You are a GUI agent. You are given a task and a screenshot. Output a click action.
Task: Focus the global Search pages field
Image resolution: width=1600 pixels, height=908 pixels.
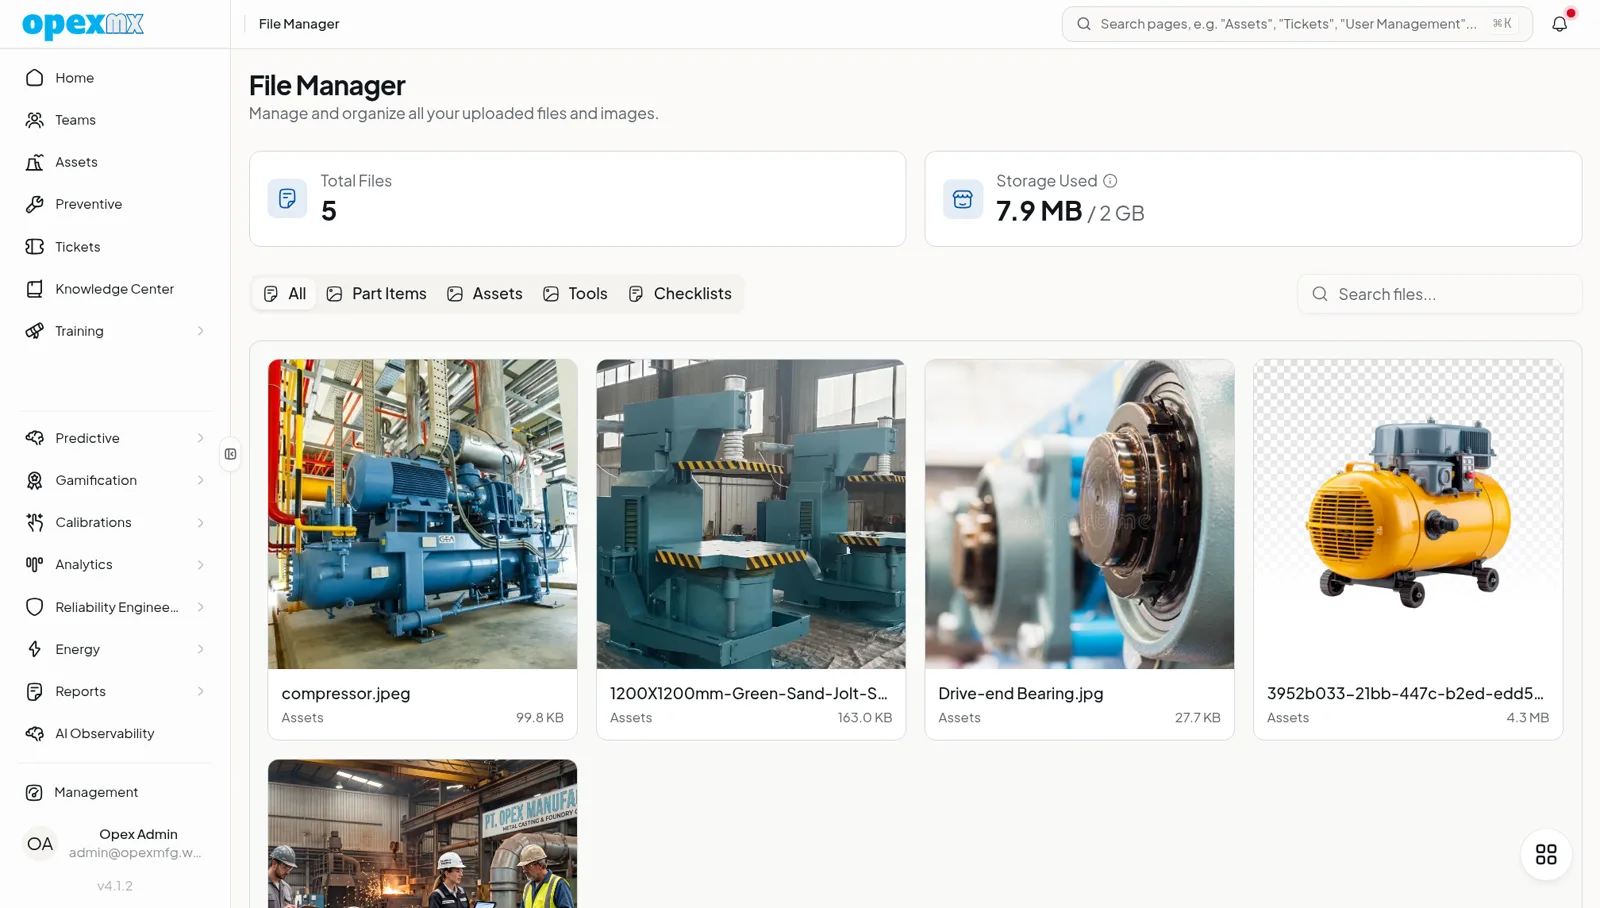pos(1297,24)
